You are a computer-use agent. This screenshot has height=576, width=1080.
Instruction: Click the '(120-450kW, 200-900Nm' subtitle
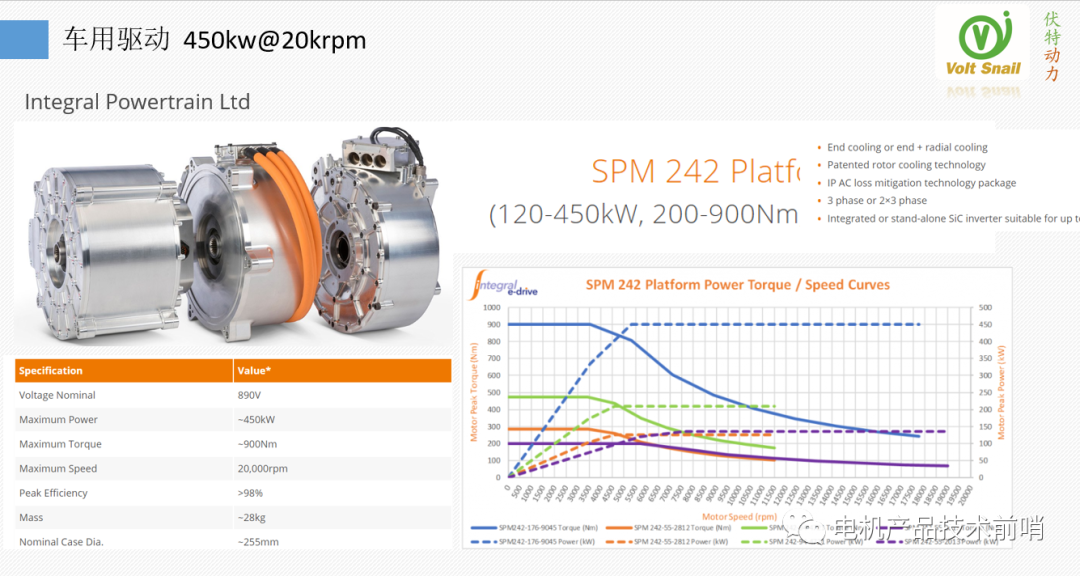click(x=643, y=214)
